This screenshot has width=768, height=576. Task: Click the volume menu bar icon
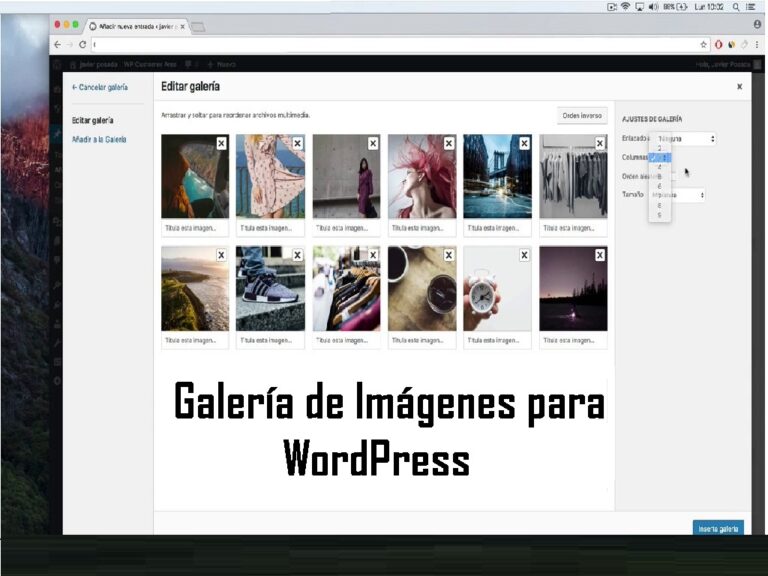click(654, 7)
